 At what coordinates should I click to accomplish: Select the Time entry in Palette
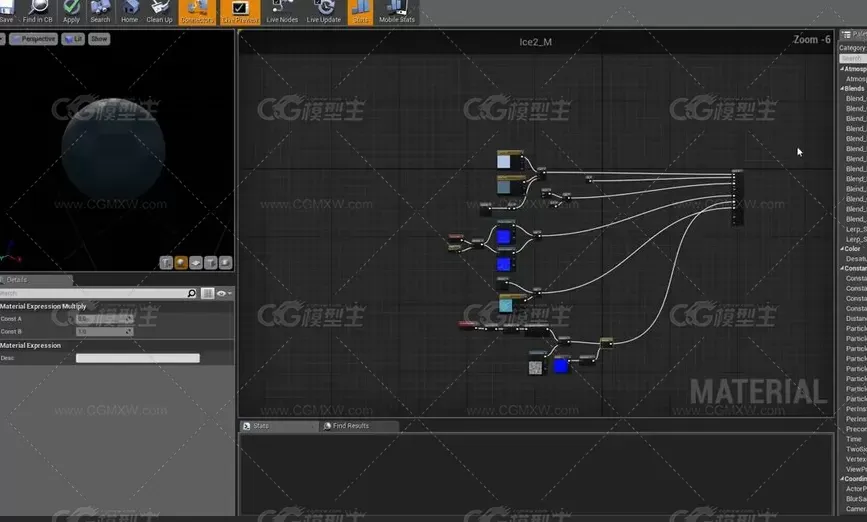[854, 439]
